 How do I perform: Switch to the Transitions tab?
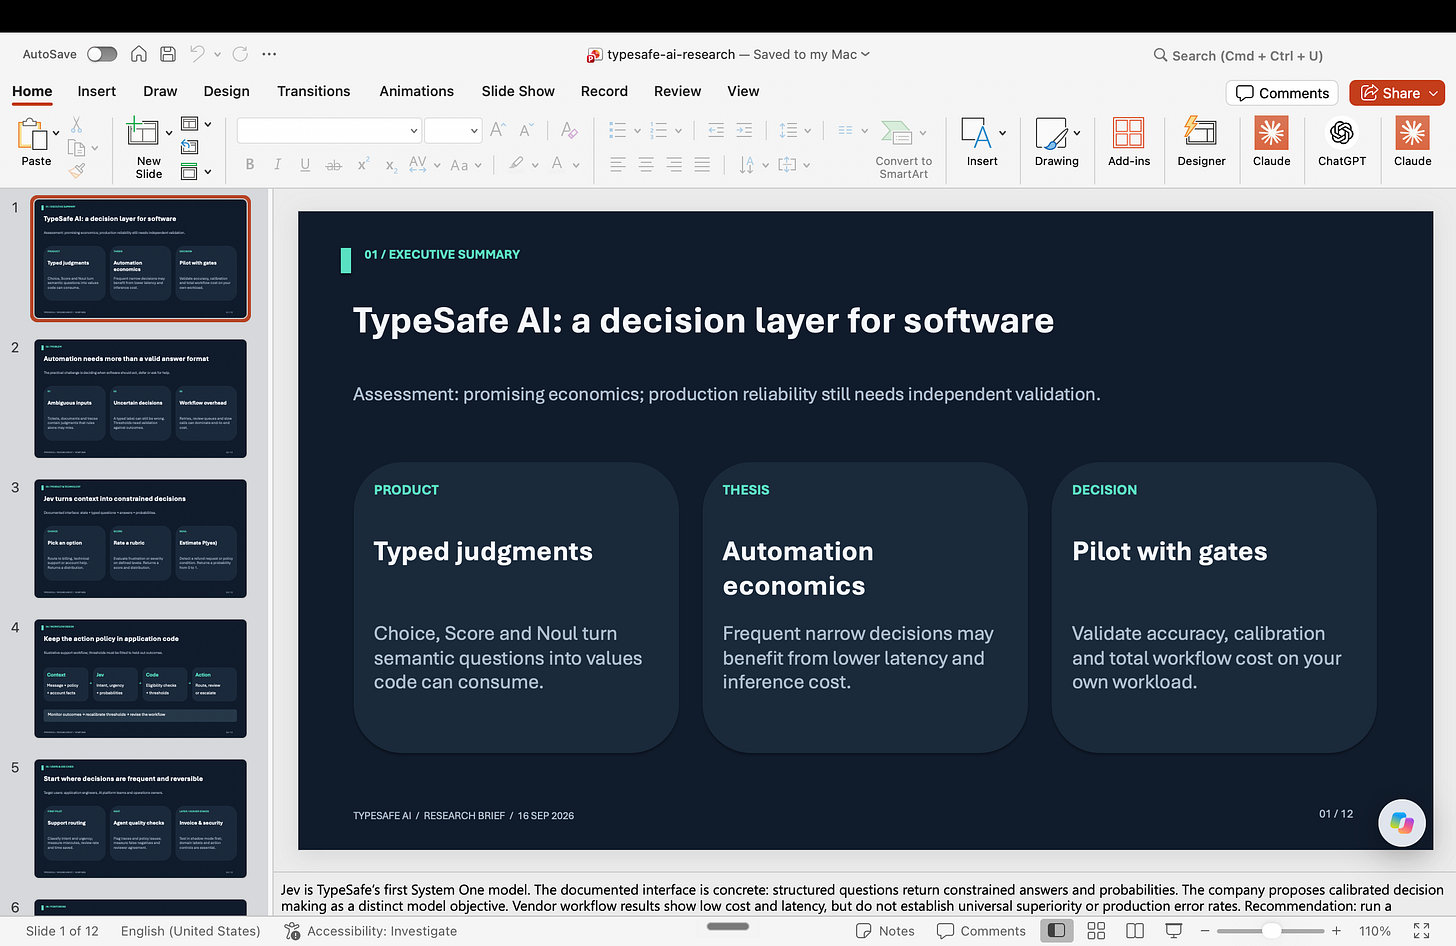314,91
